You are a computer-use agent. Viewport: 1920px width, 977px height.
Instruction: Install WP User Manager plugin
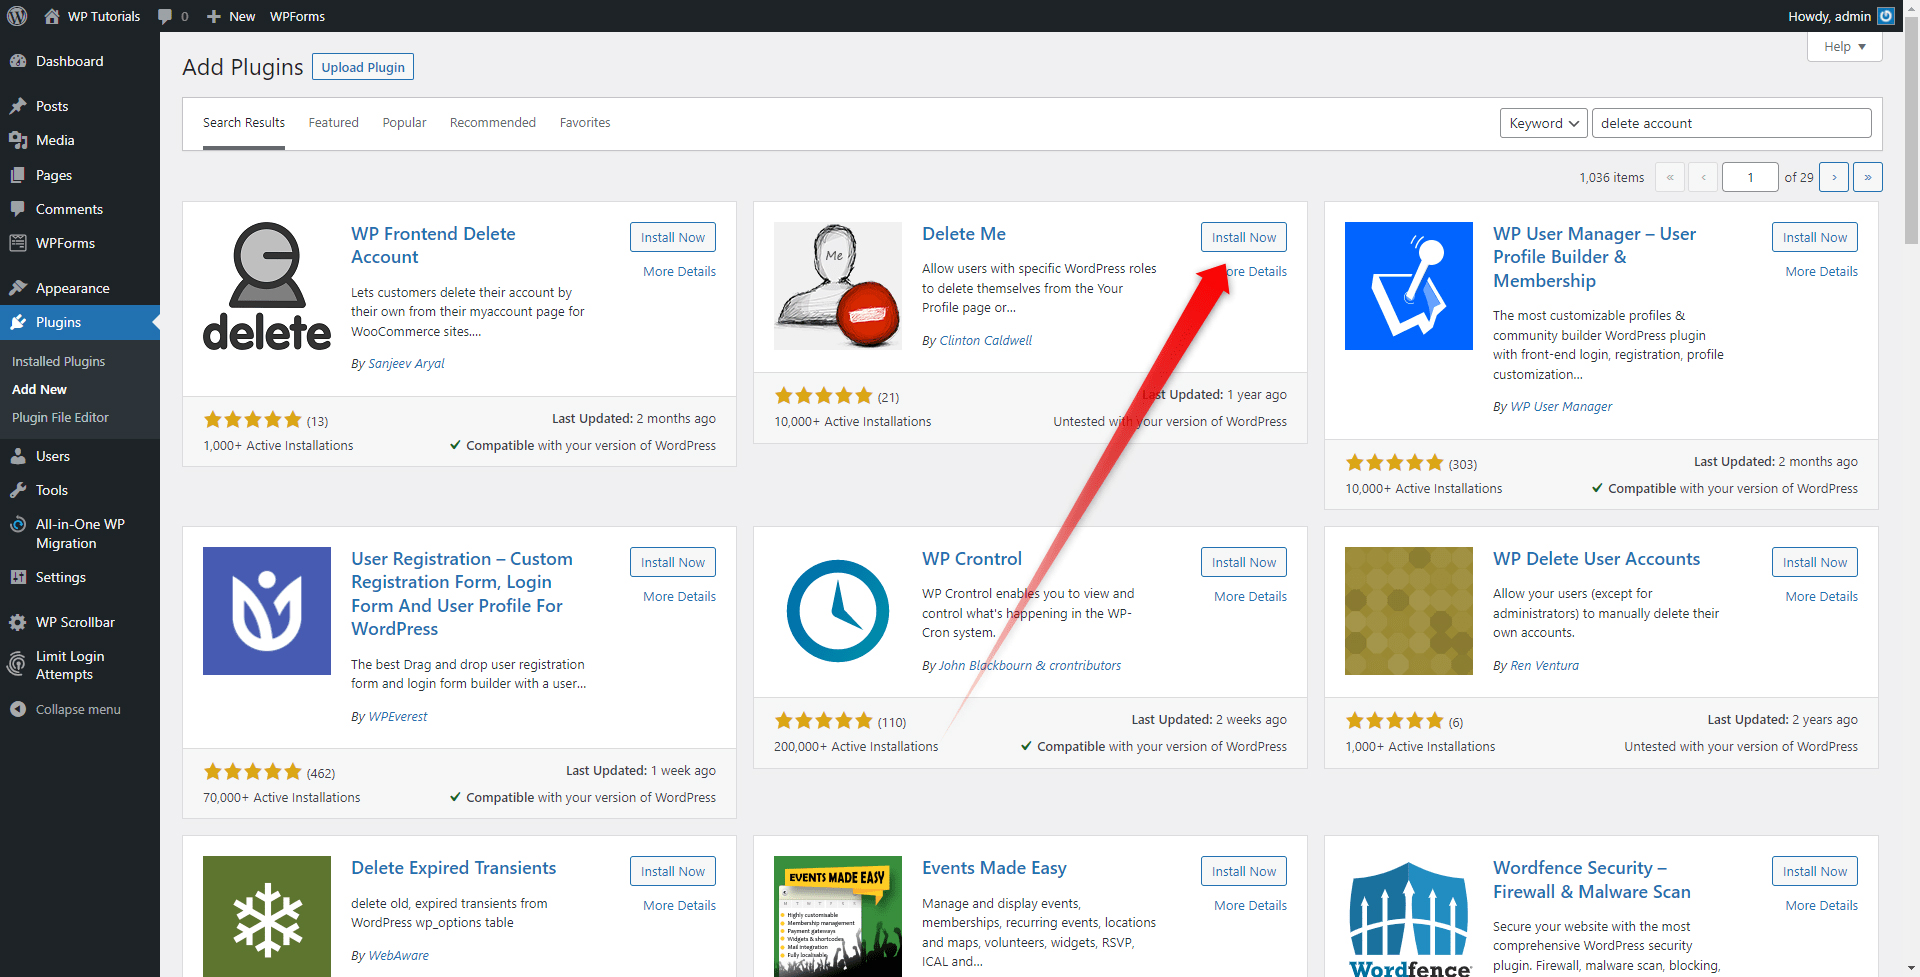(x=1815, y=237)
